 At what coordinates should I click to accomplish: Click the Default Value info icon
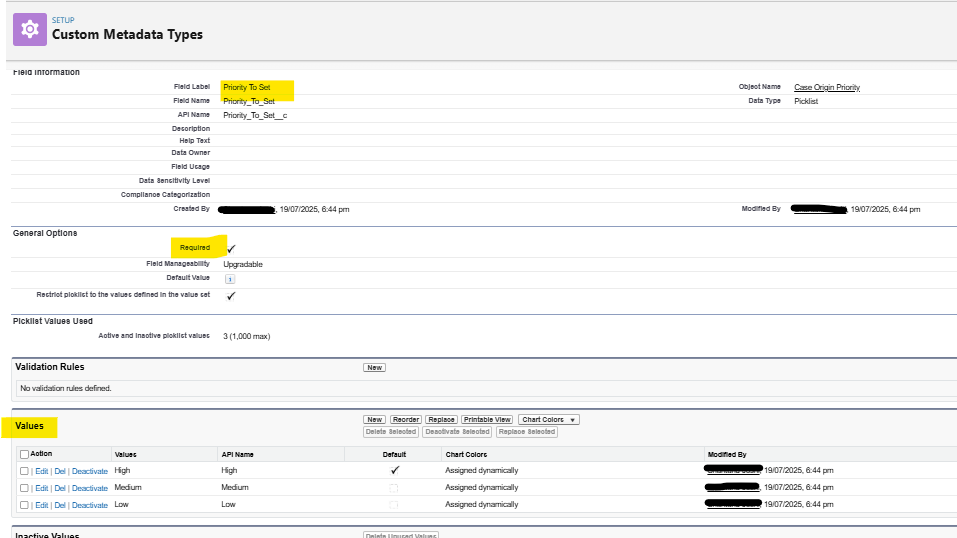pos(229,280)
